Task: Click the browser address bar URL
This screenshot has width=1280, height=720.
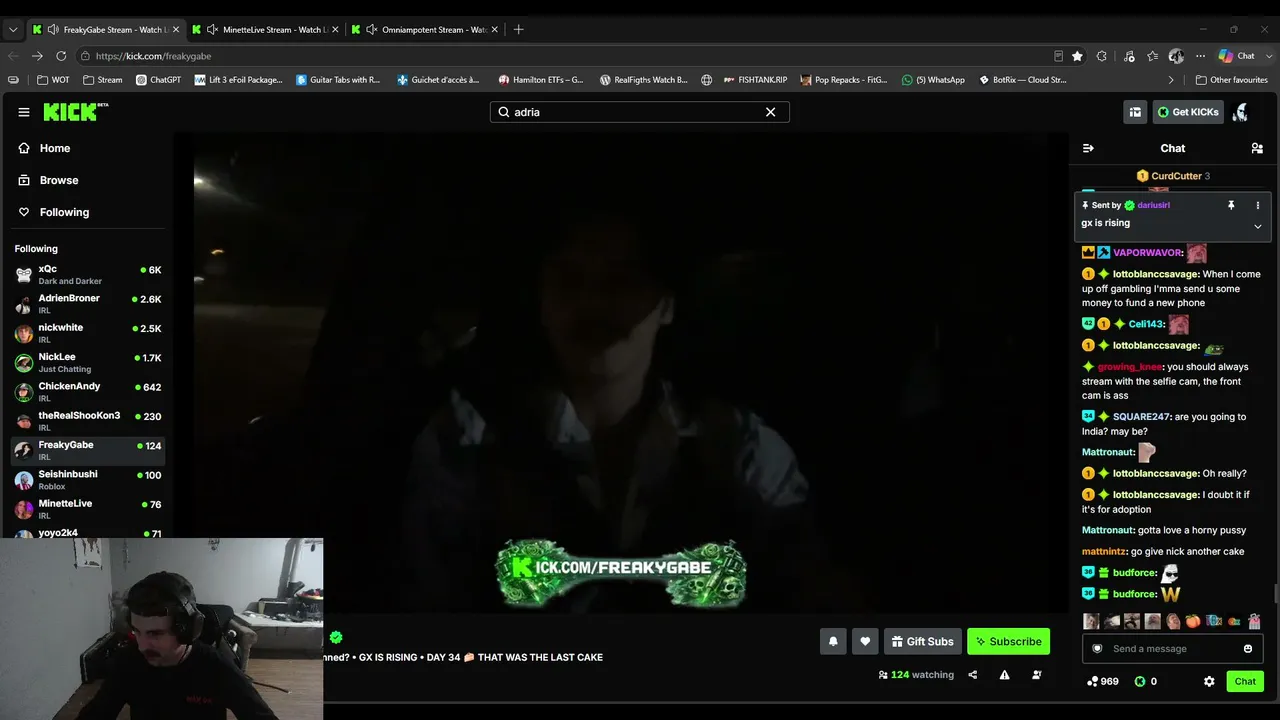Action: point(154,56)
